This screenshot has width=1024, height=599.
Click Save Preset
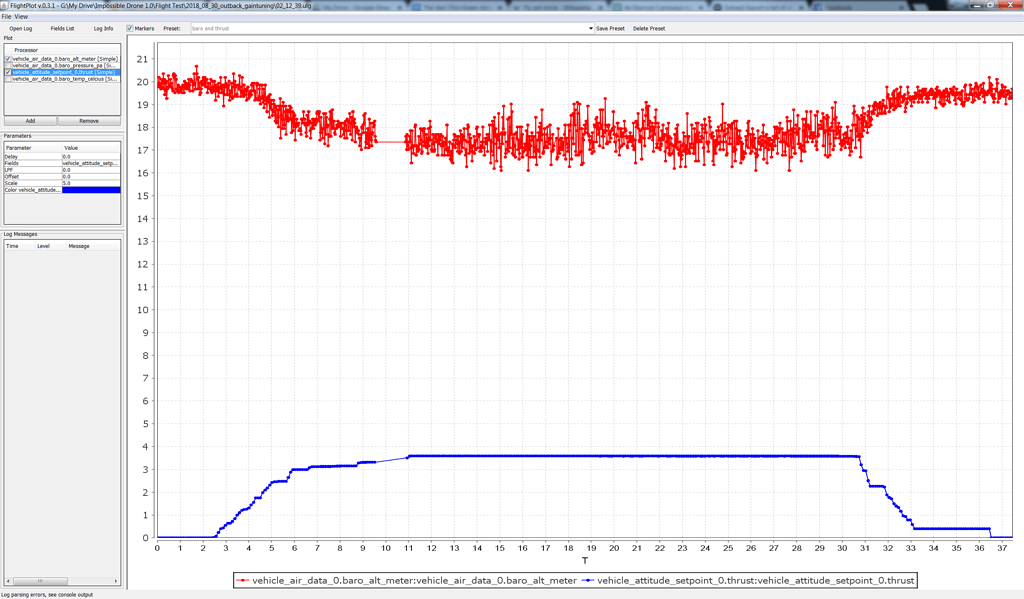point(610,29)
